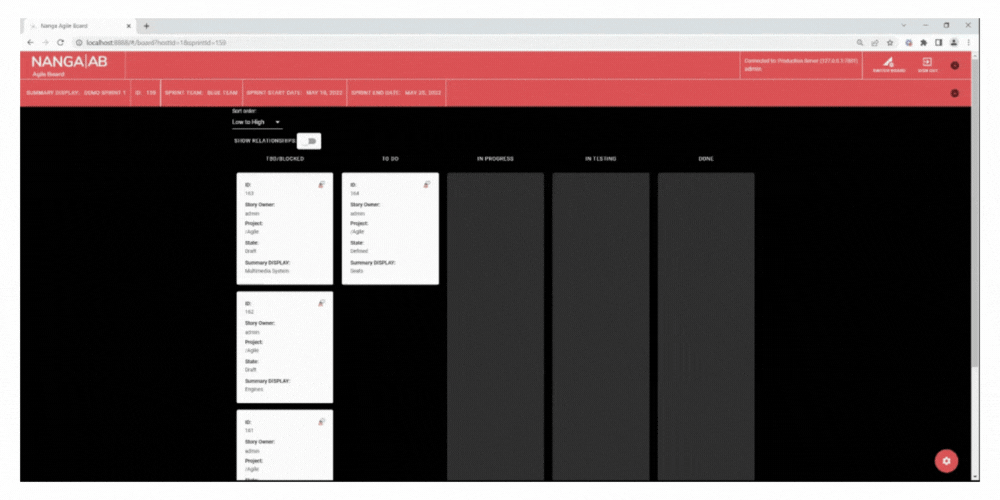This screenshot has width=1000, height=500.
Task: Reload the page in the browser
Action: point(61,42)
